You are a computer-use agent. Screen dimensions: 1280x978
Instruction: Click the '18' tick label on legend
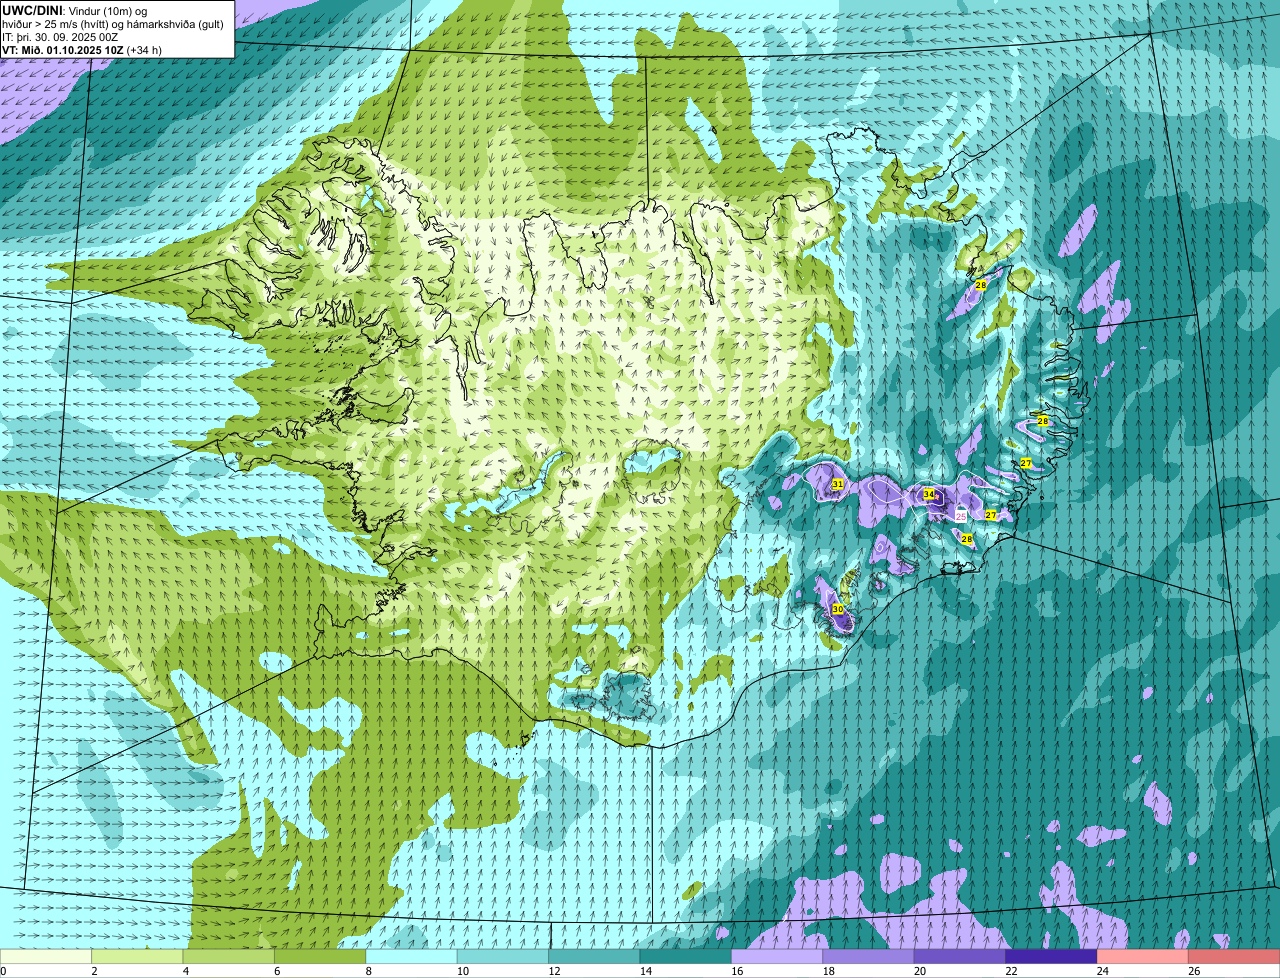pyautogui.click(x=828, y=971)
